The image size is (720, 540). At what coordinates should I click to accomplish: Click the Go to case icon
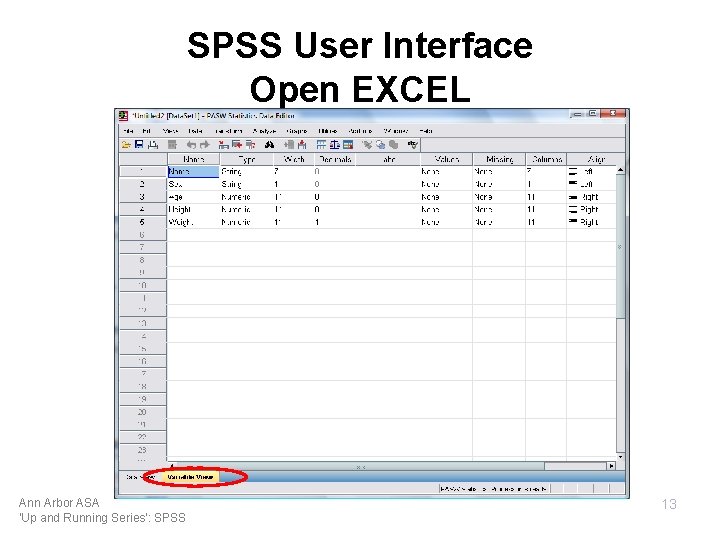pos(224,145)
